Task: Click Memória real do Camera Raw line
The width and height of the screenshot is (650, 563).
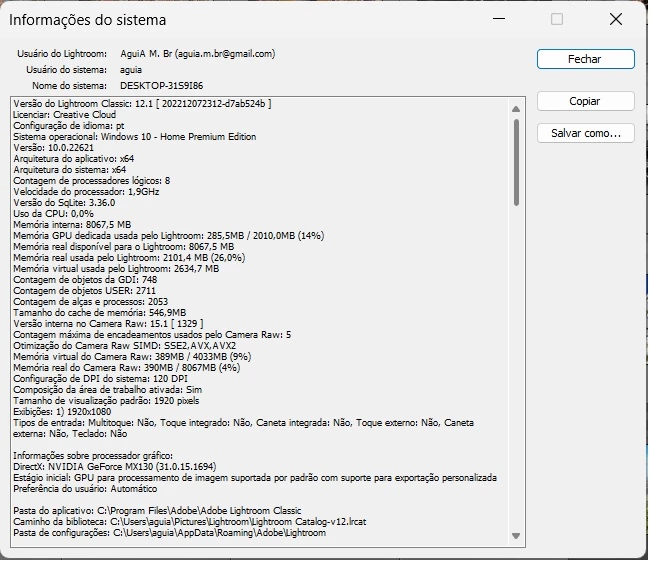Action: [x=127, y=368]
